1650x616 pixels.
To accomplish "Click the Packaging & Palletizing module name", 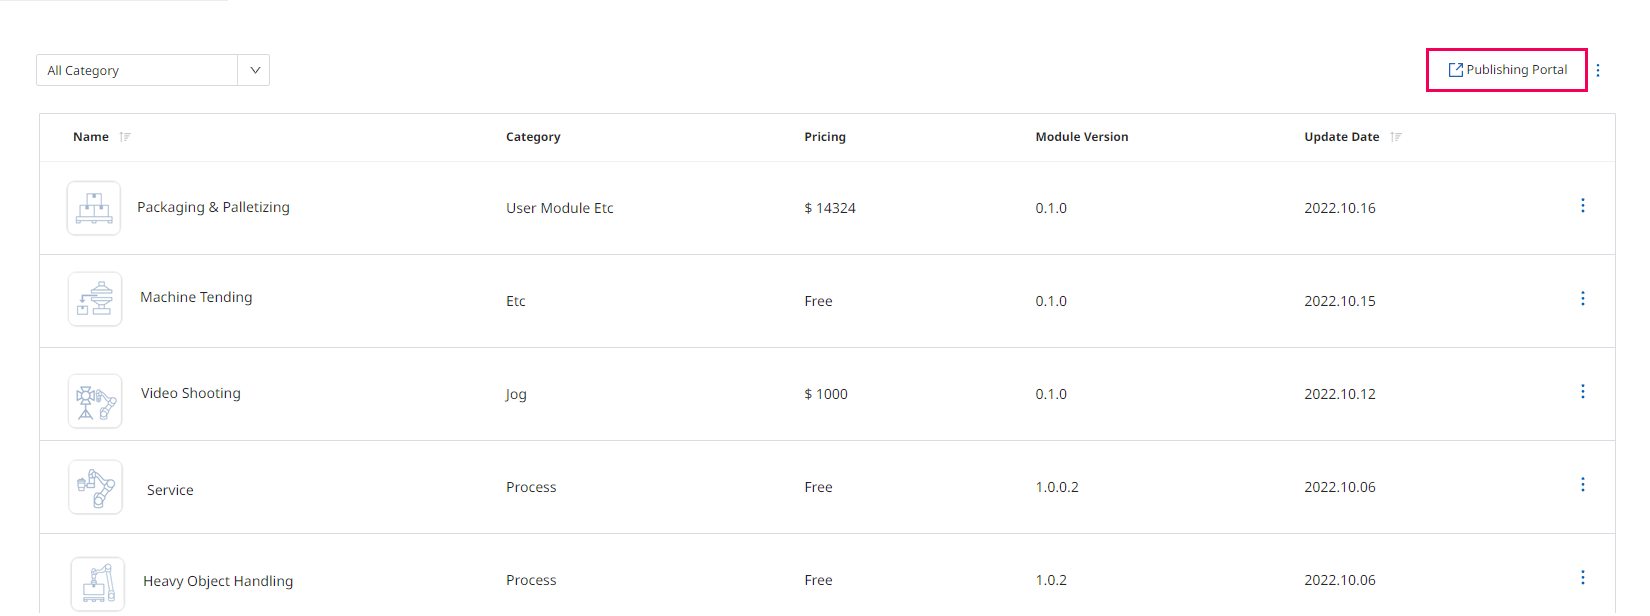I will tap(213, 207).
